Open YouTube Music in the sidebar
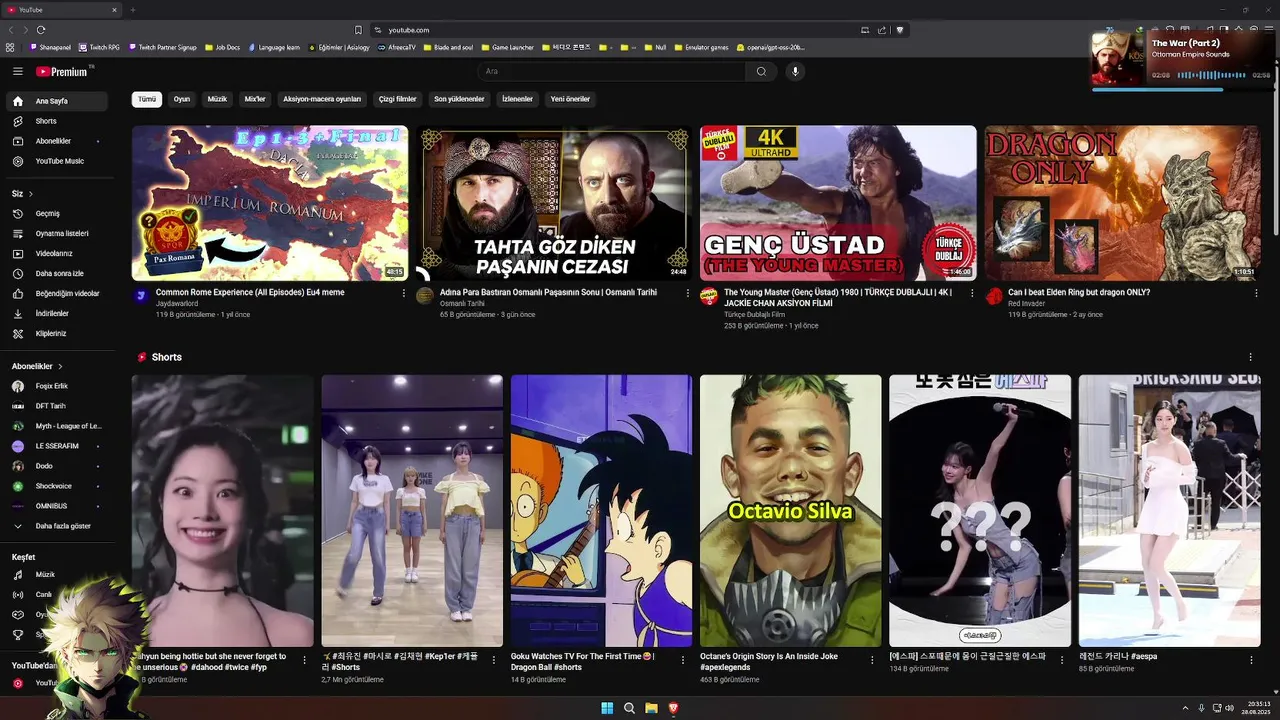This screenshot has width=1280, height=720. pyautogui.click(x=56, y=161)
